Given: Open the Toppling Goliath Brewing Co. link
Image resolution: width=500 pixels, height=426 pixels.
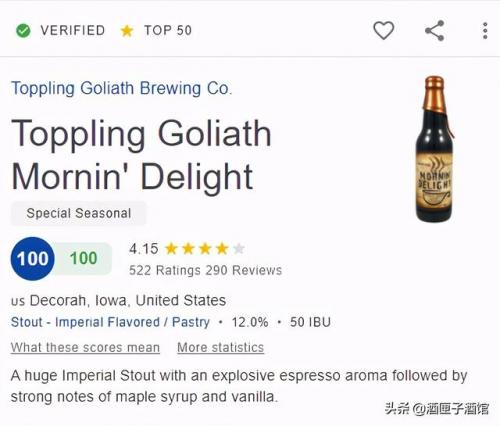Looking at the screenshot, I should click(122, 88).
